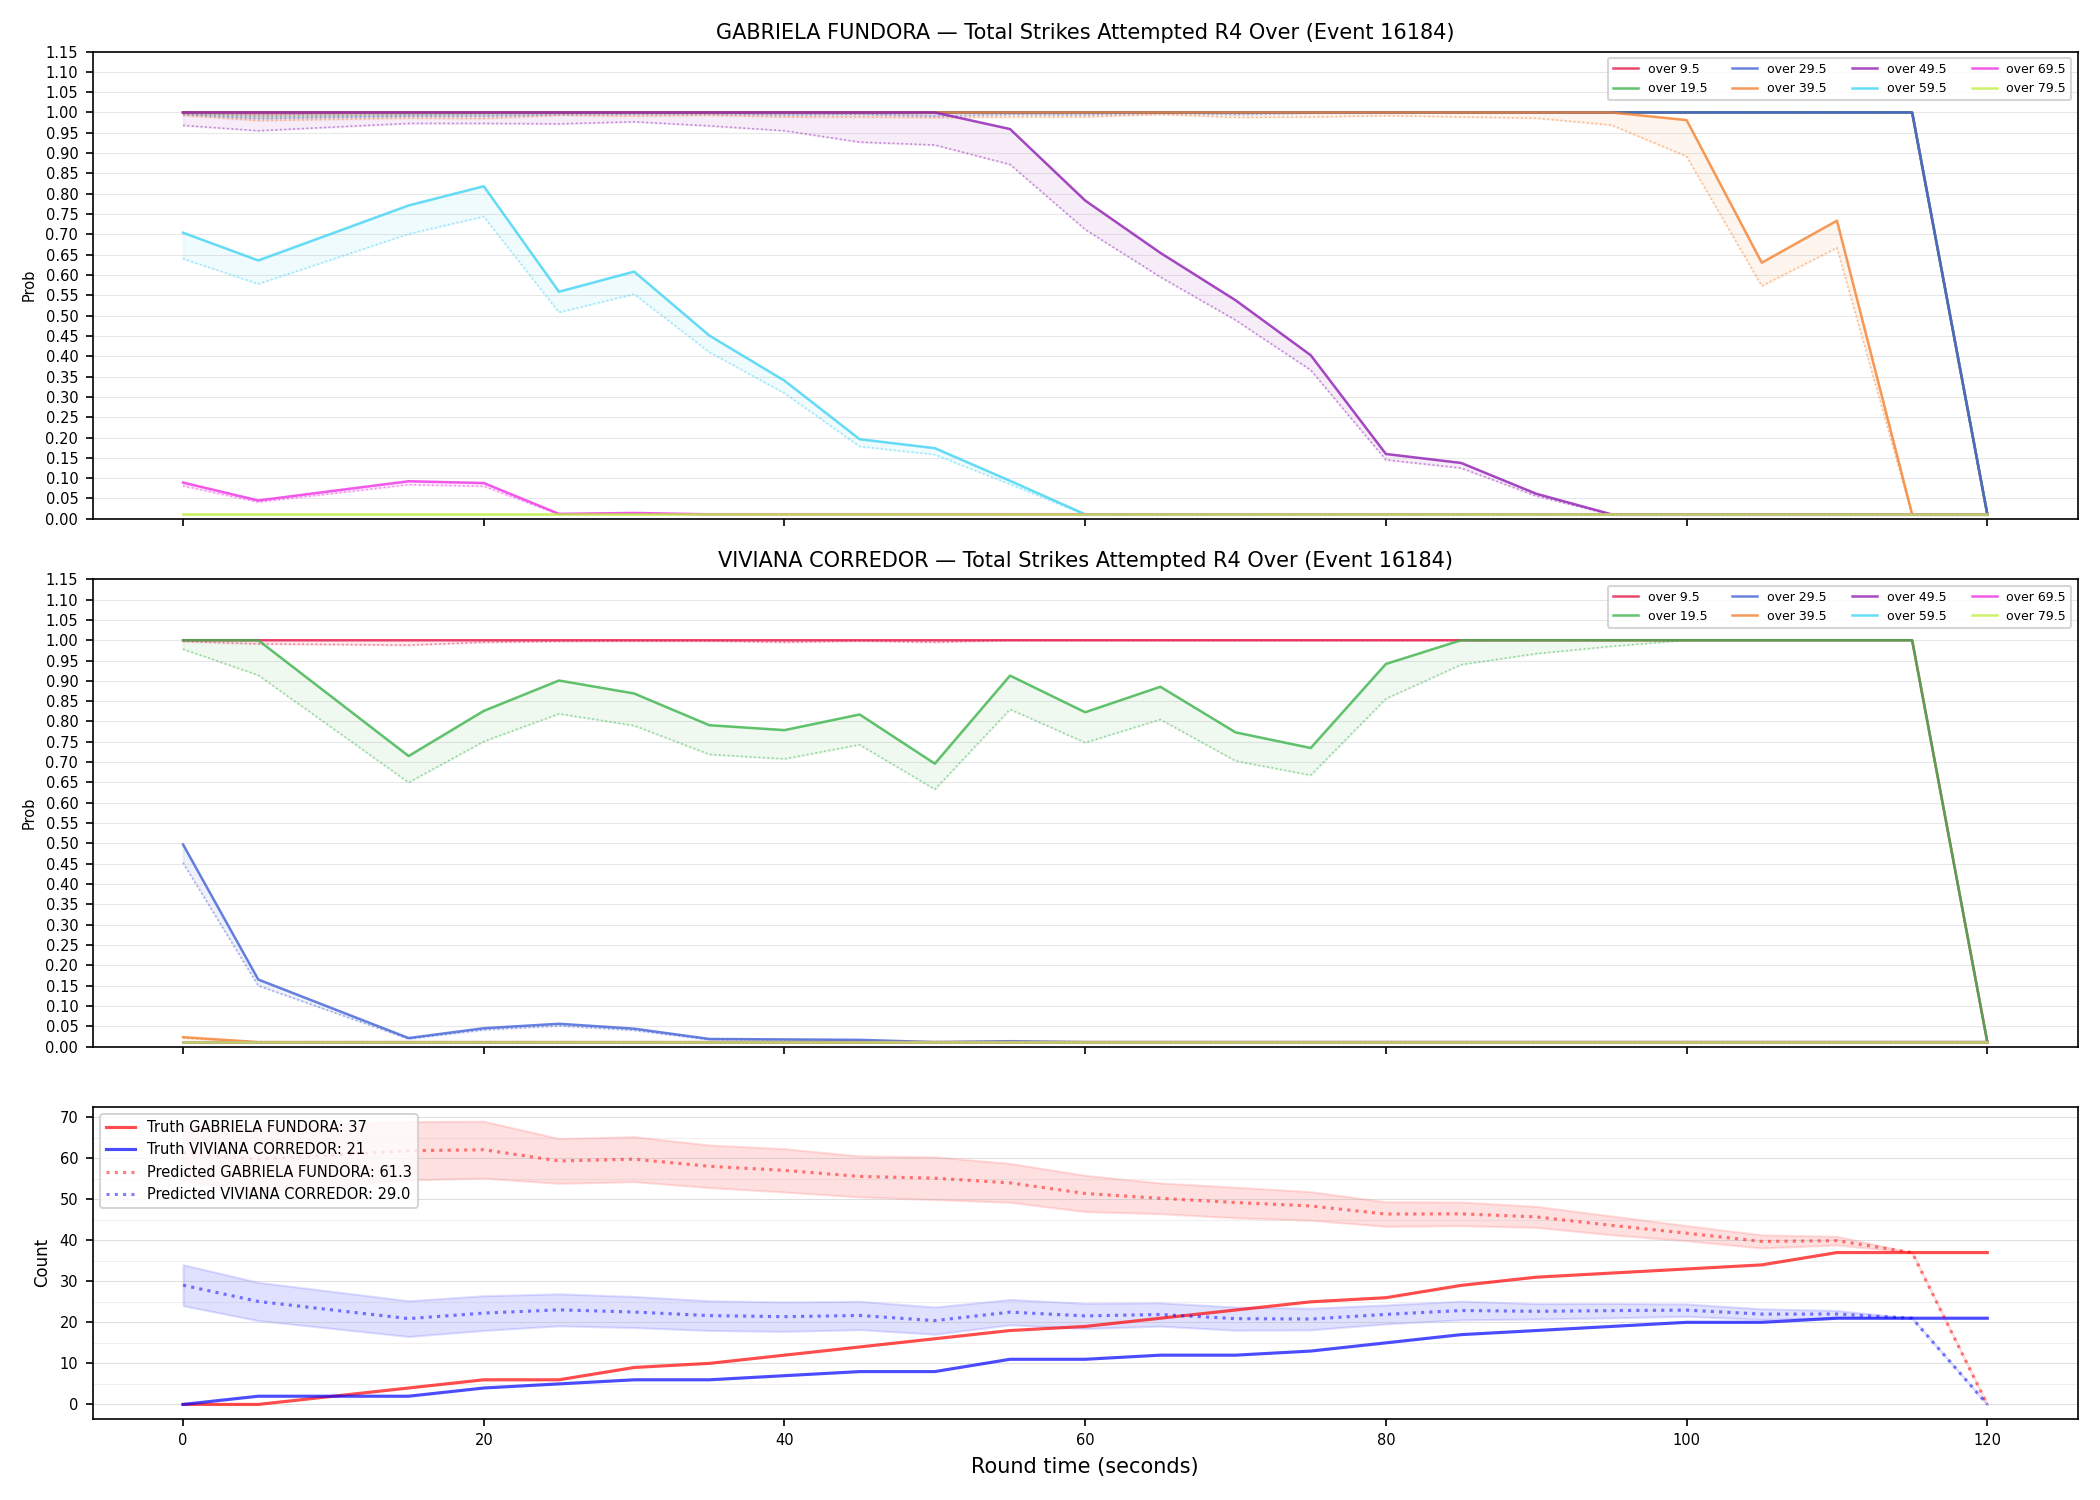The height and width of the screenshot is (1500, 2100).
Task: Select 'over 9.5' in Fundora chart legend
Action: [1656, 69]
